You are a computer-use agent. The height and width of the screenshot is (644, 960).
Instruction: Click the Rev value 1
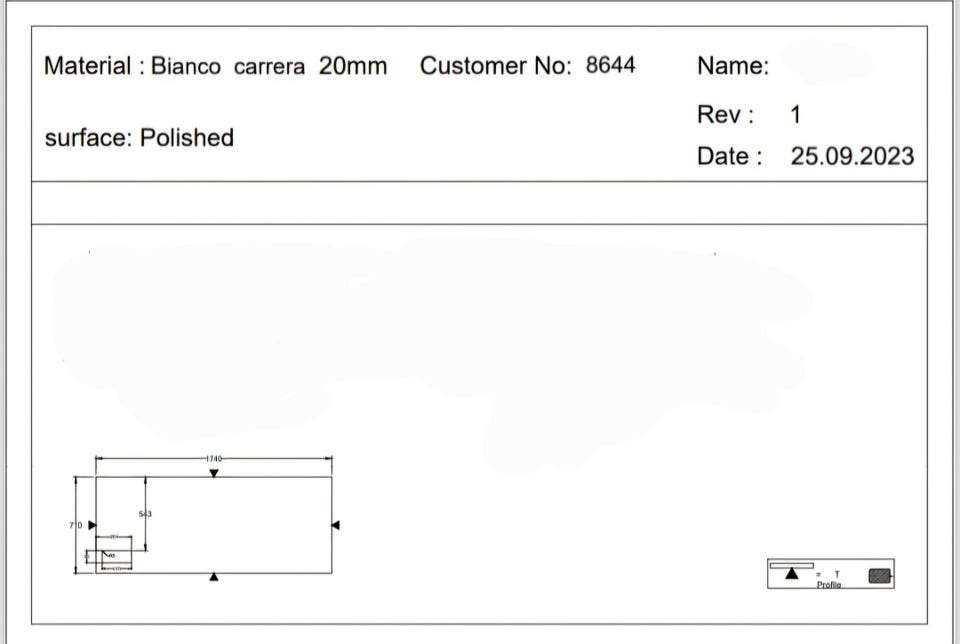(795, 114)
